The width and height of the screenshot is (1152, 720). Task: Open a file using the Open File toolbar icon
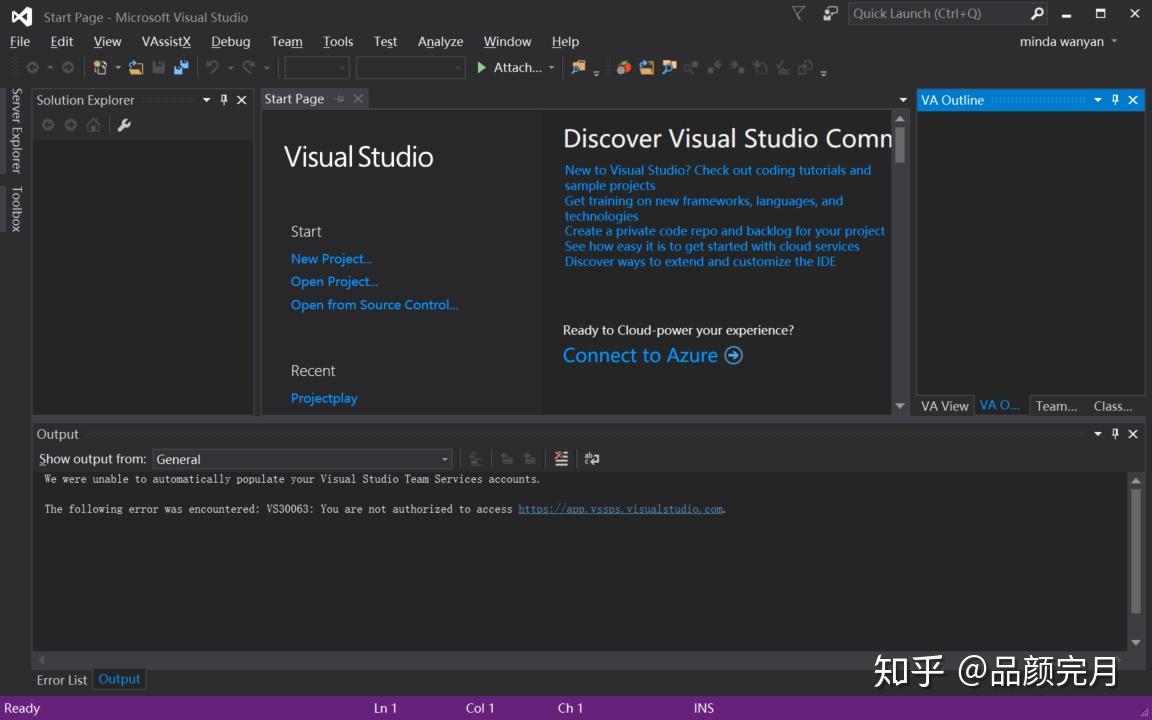[x=136, y=67]
